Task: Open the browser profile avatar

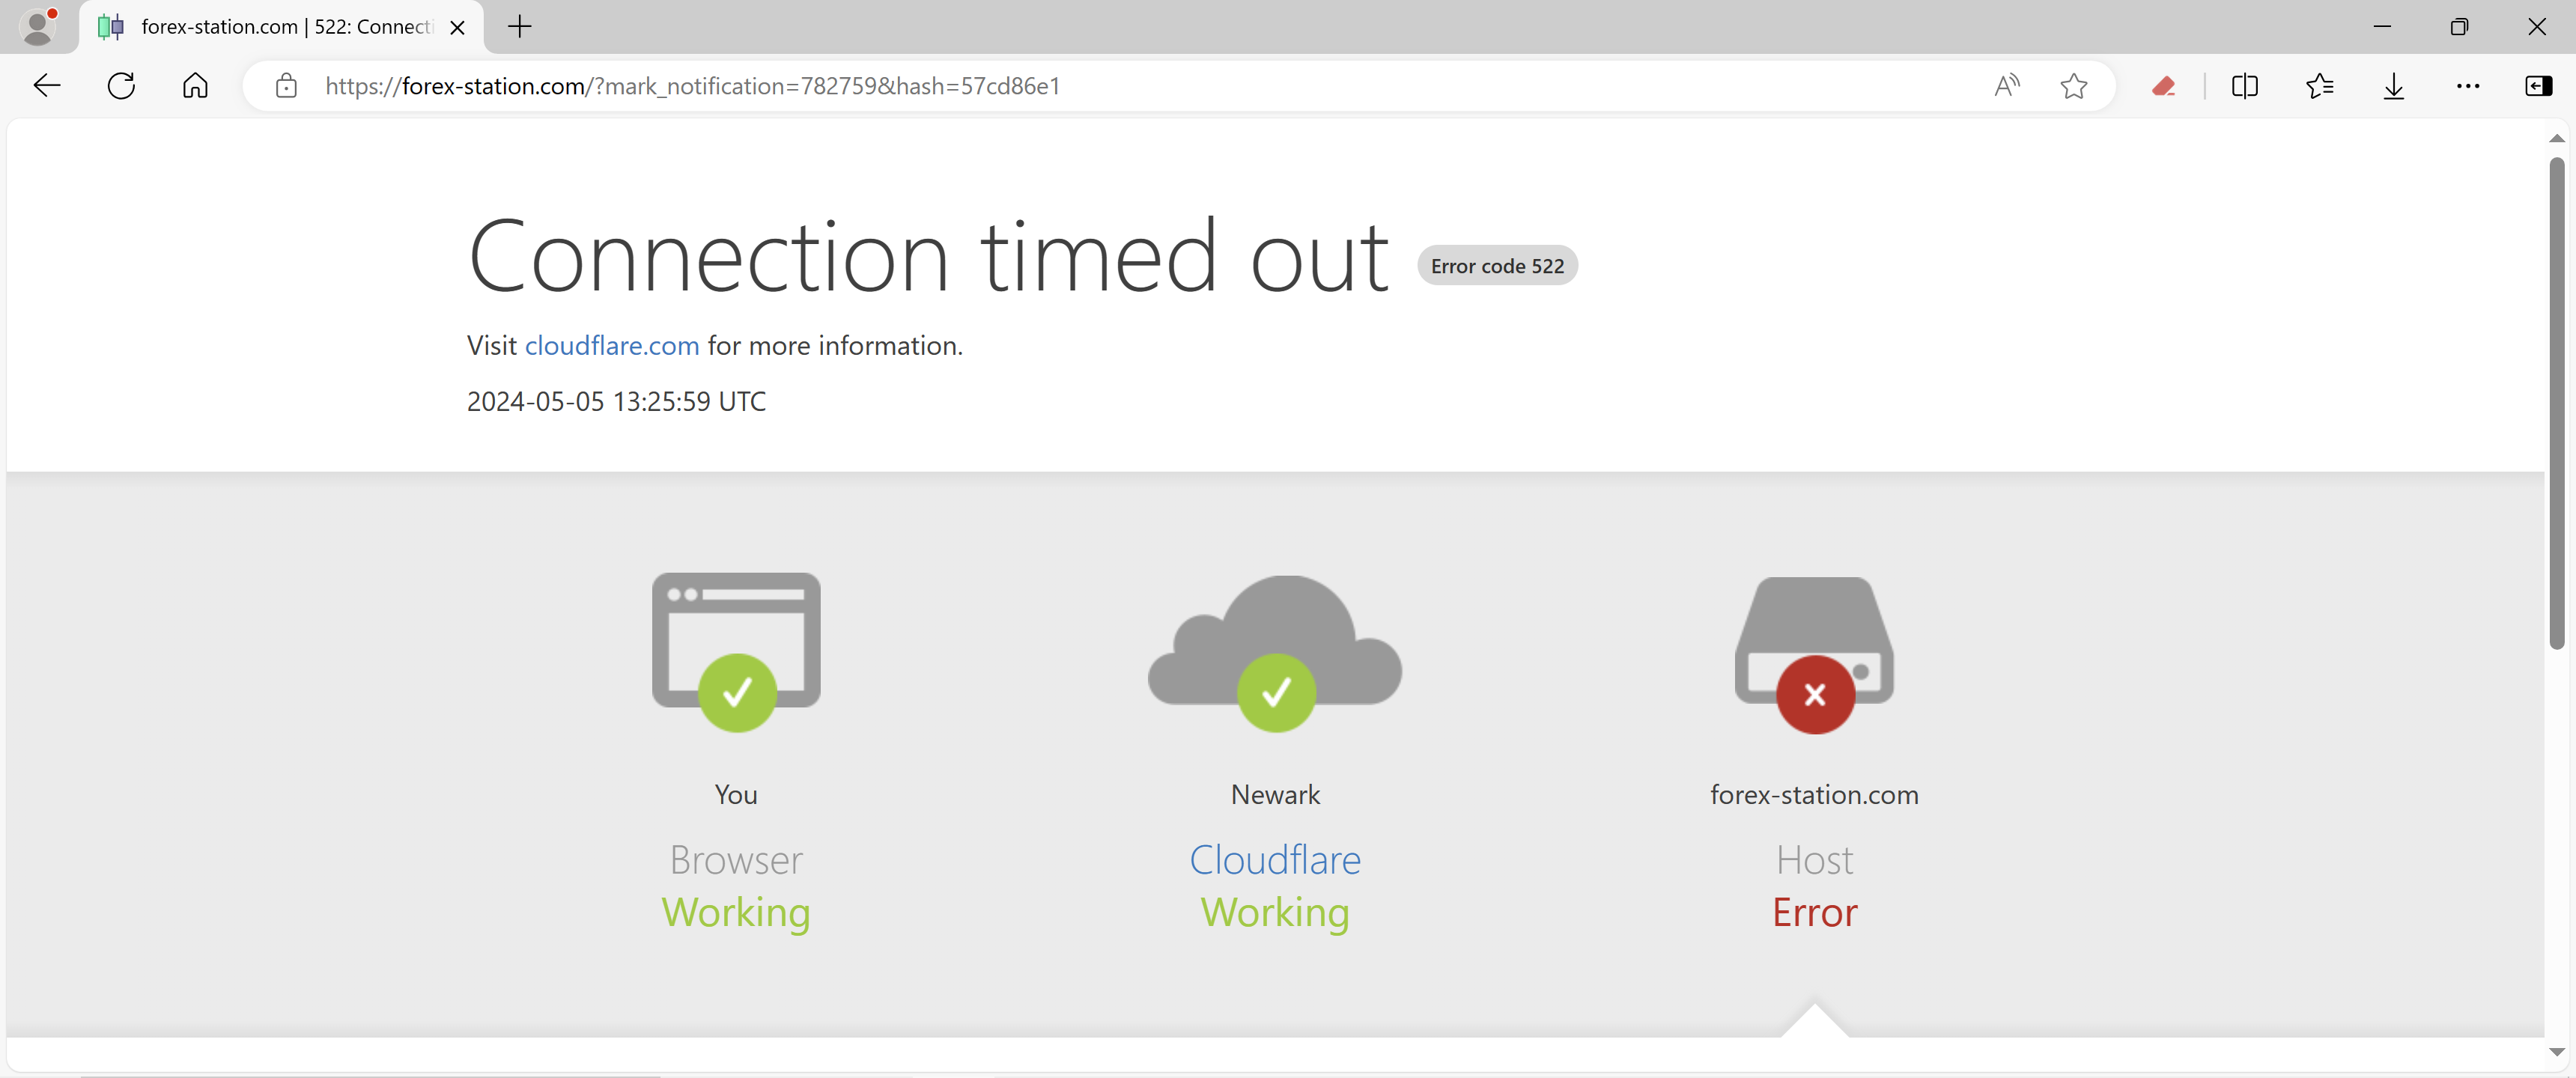Action: pos(37,27)
